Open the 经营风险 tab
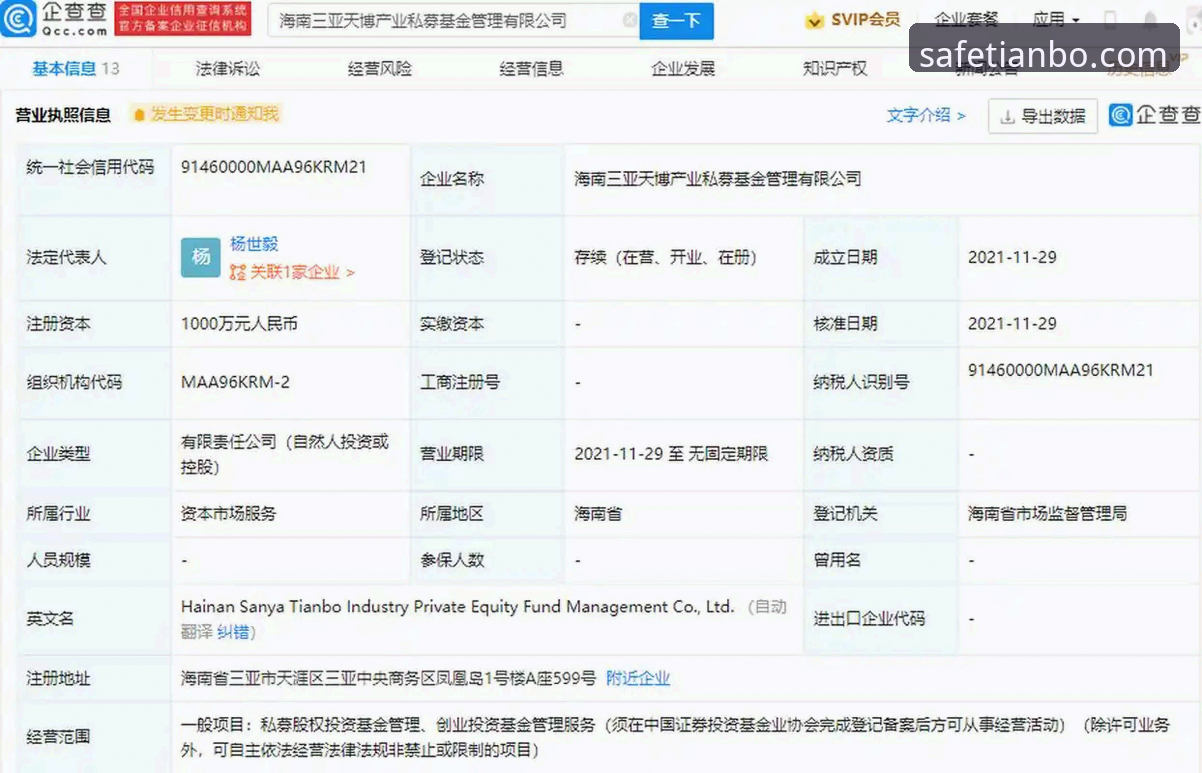This screenshot has height=773, width=1202. click(379, 68)
